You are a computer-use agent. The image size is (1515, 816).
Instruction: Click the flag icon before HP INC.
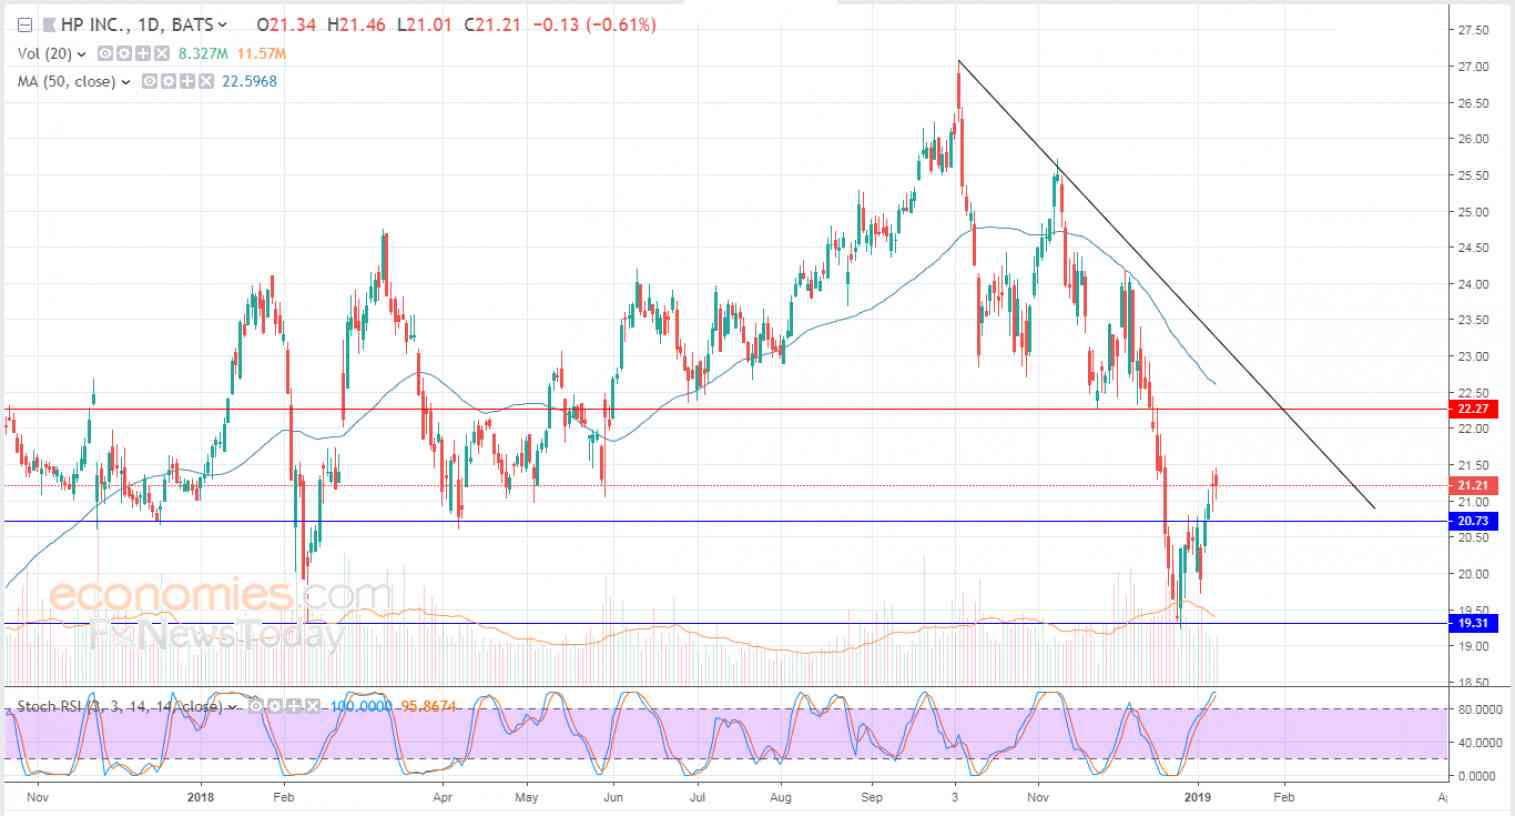[x=49, y=25]
